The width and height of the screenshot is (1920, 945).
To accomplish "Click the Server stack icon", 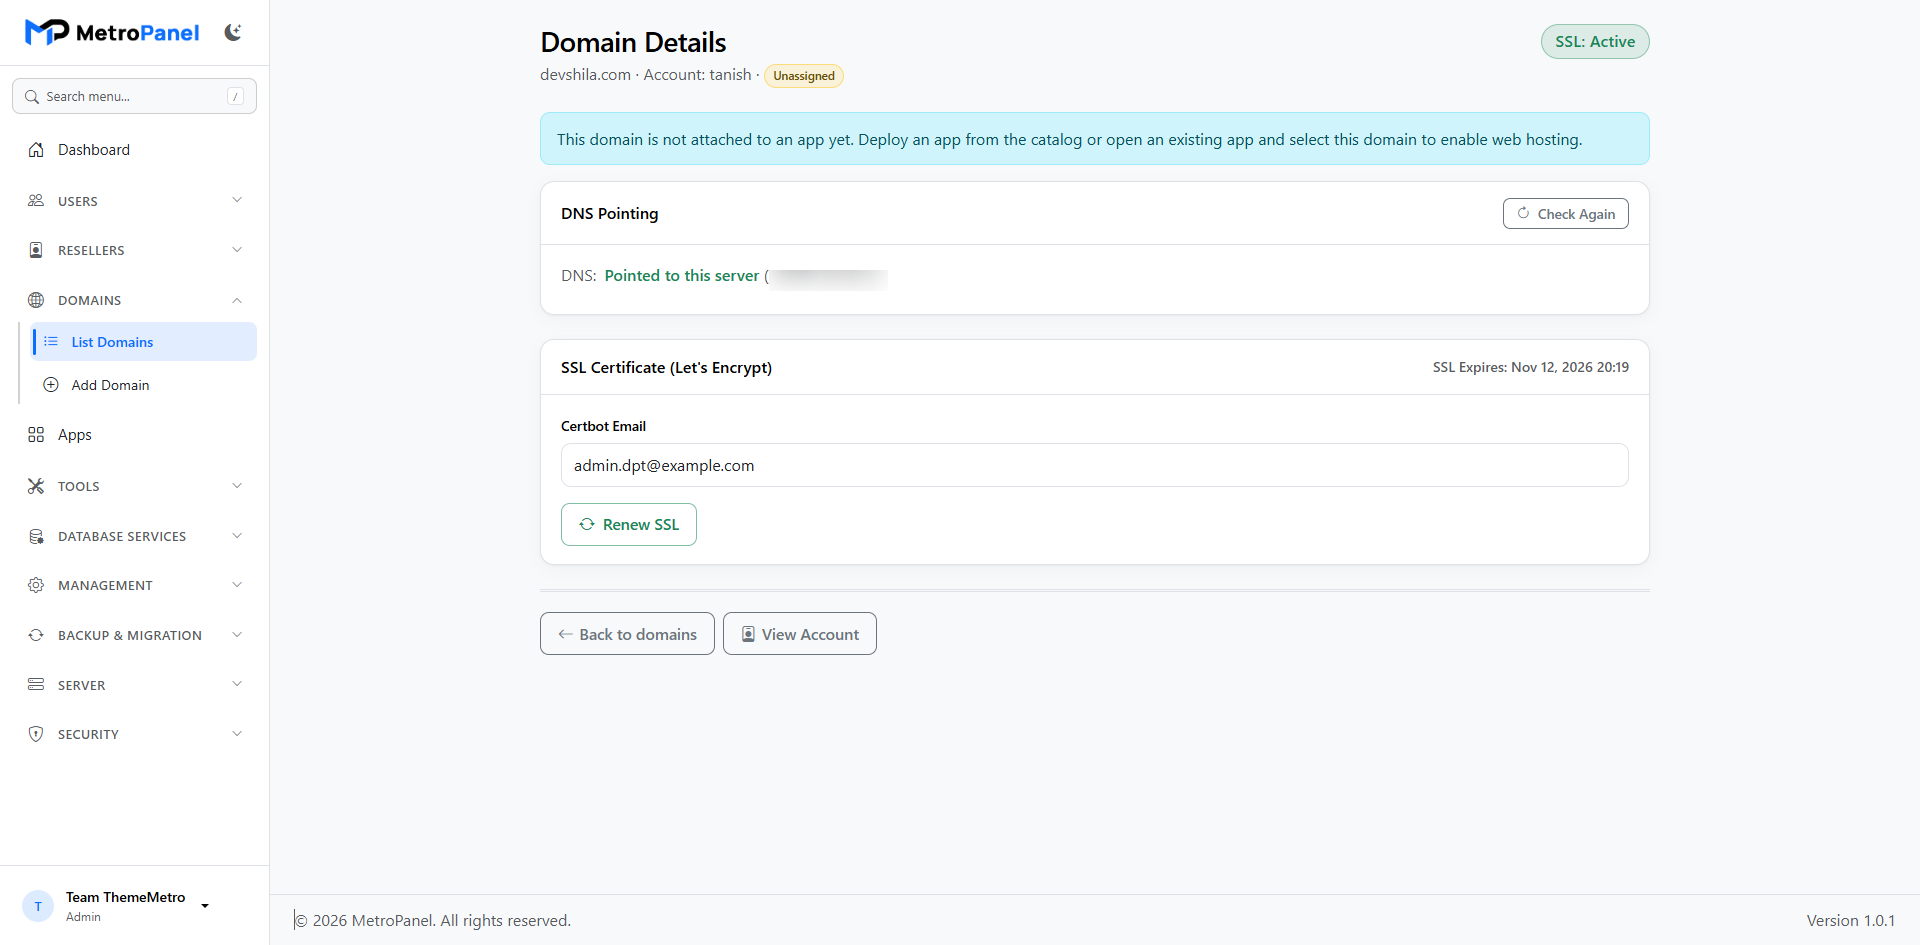I will tap(36, 685).
